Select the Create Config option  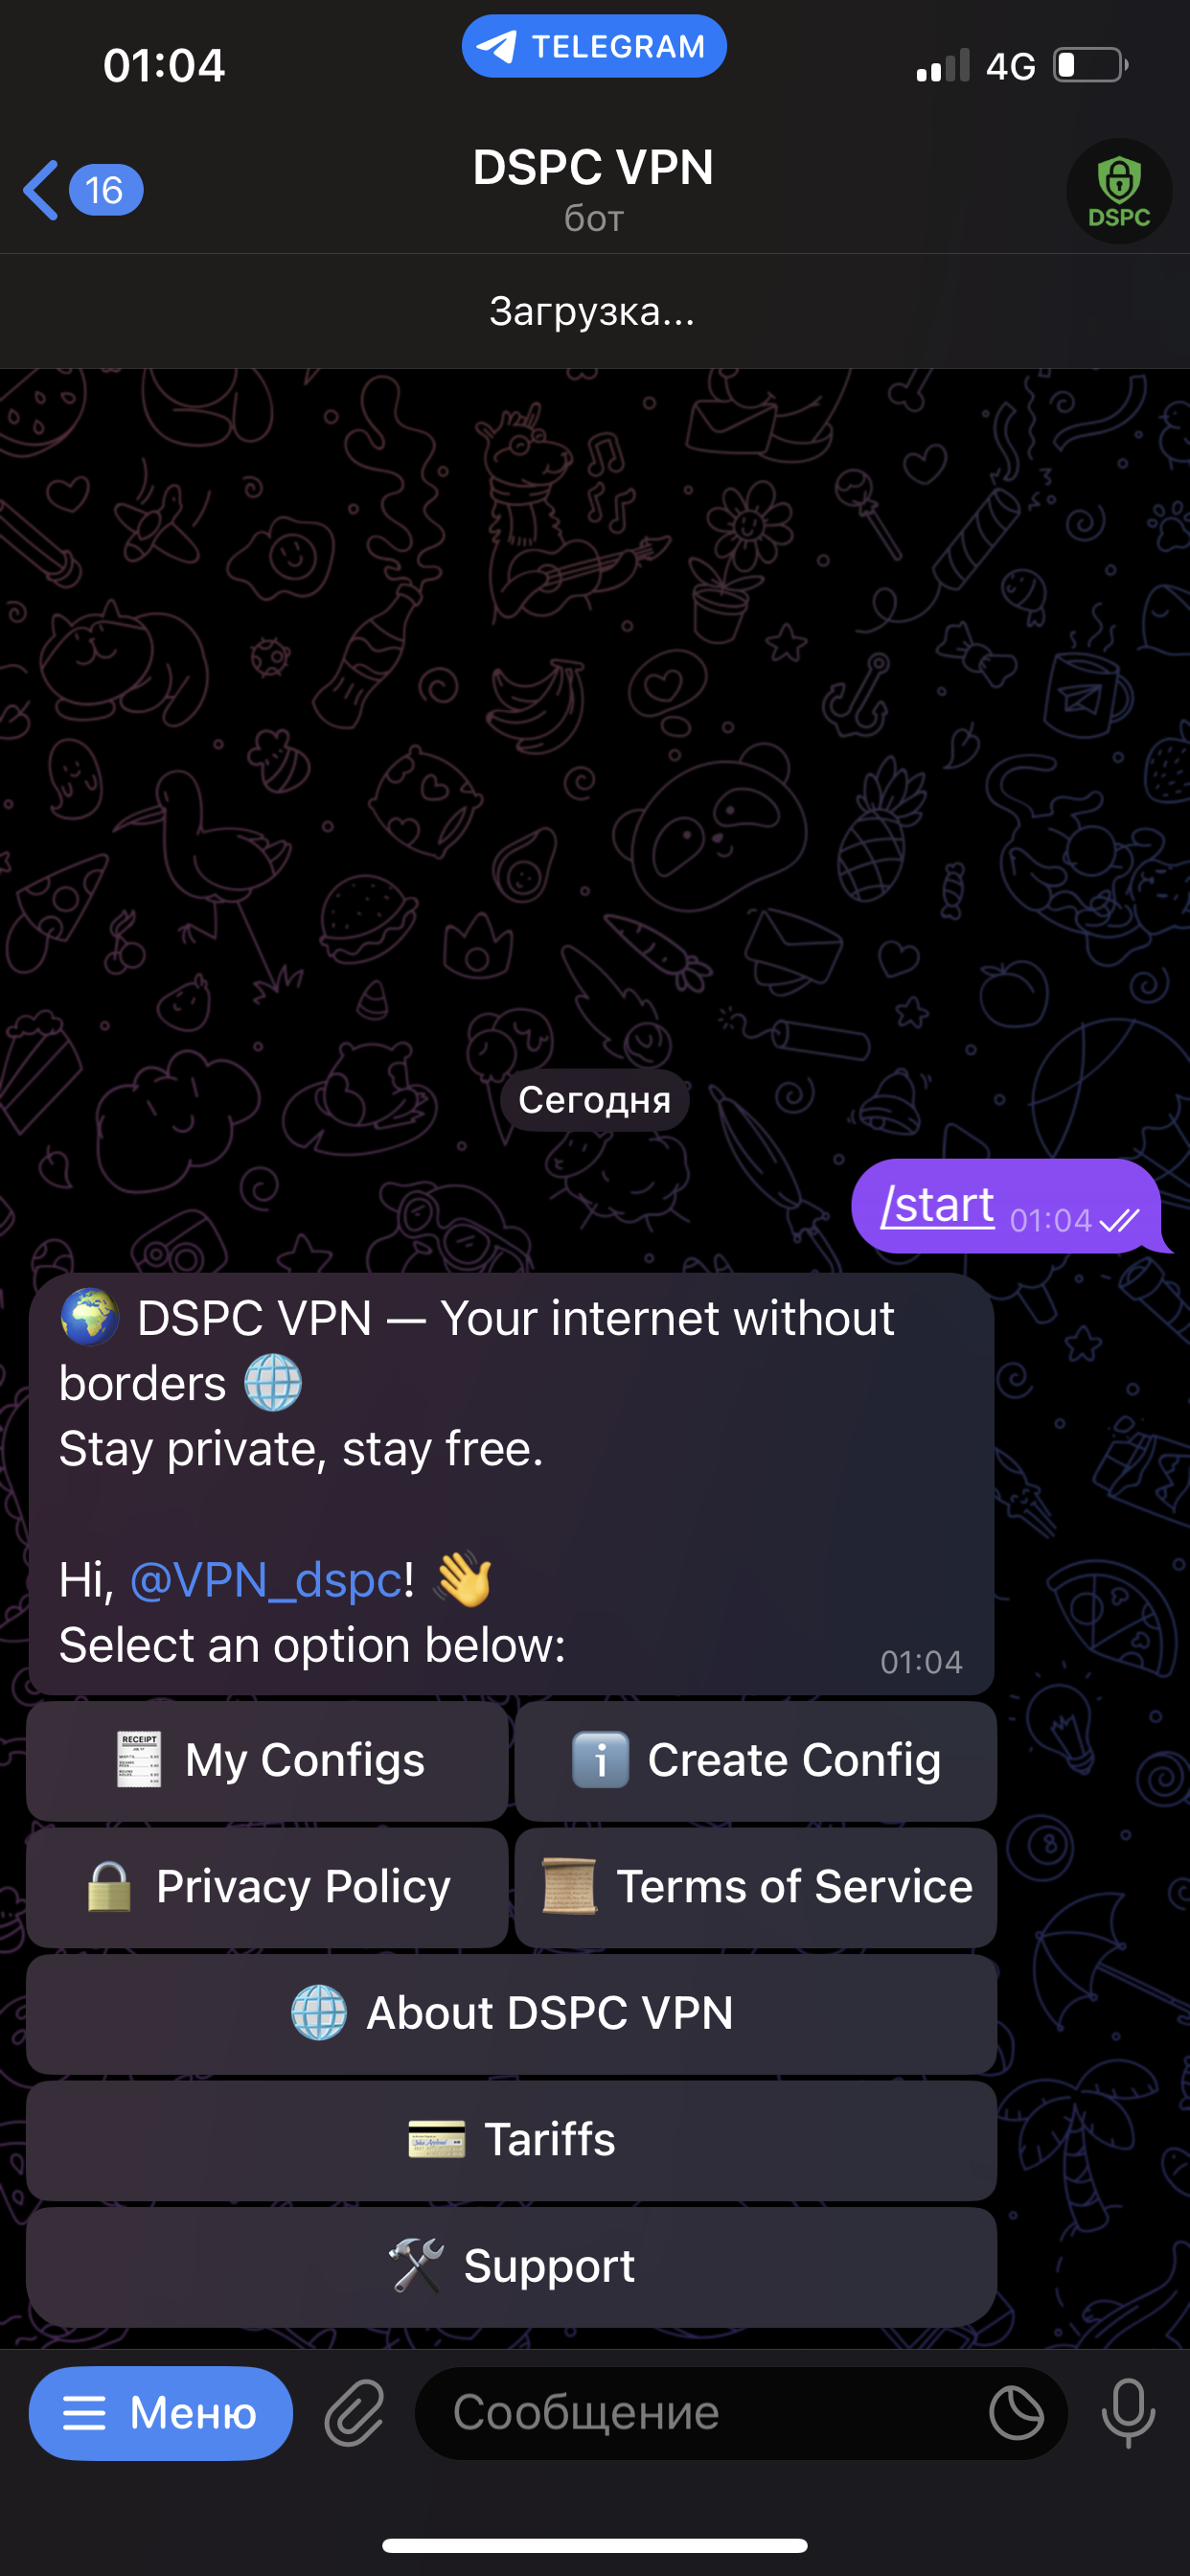(x=756, y=1761)
